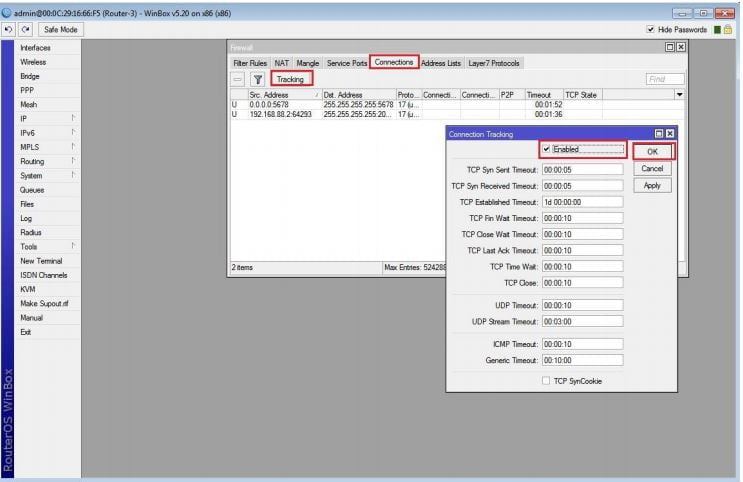This screenshot has width=743, height=482.
Task: Click the undo arrow in the toolbar
Action: pos(9,29)
